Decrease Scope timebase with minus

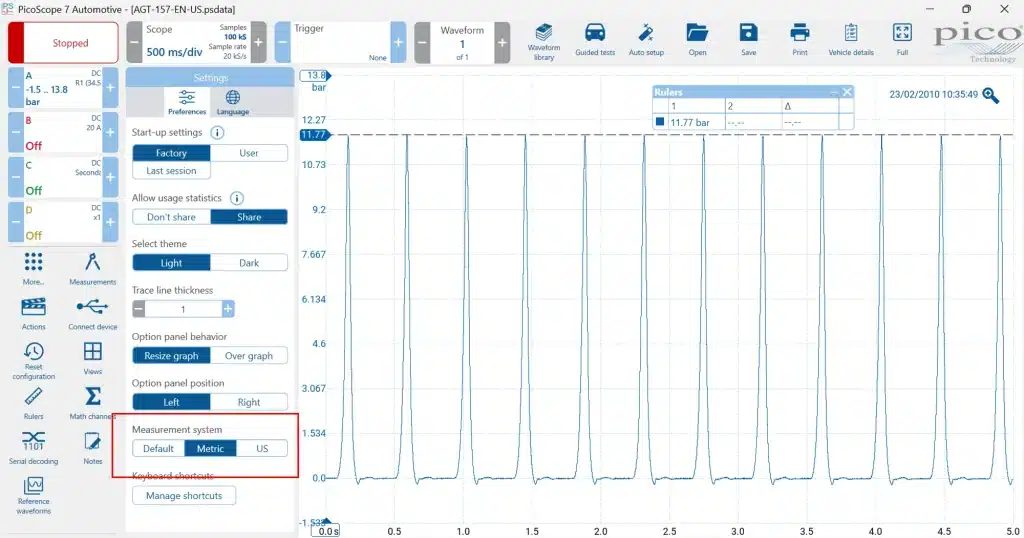[x=134, y=42]
